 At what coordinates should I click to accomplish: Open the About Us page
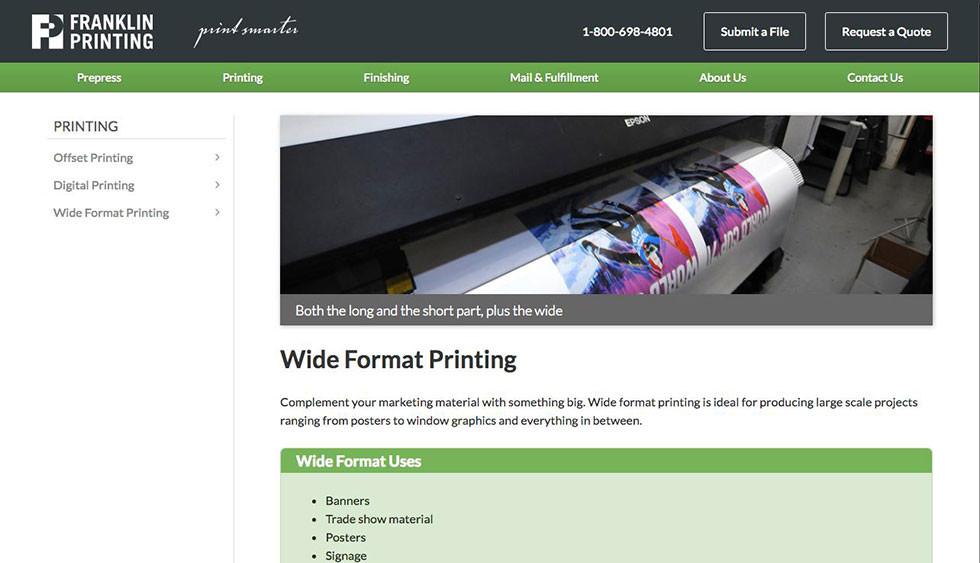(x=722, y=77)
